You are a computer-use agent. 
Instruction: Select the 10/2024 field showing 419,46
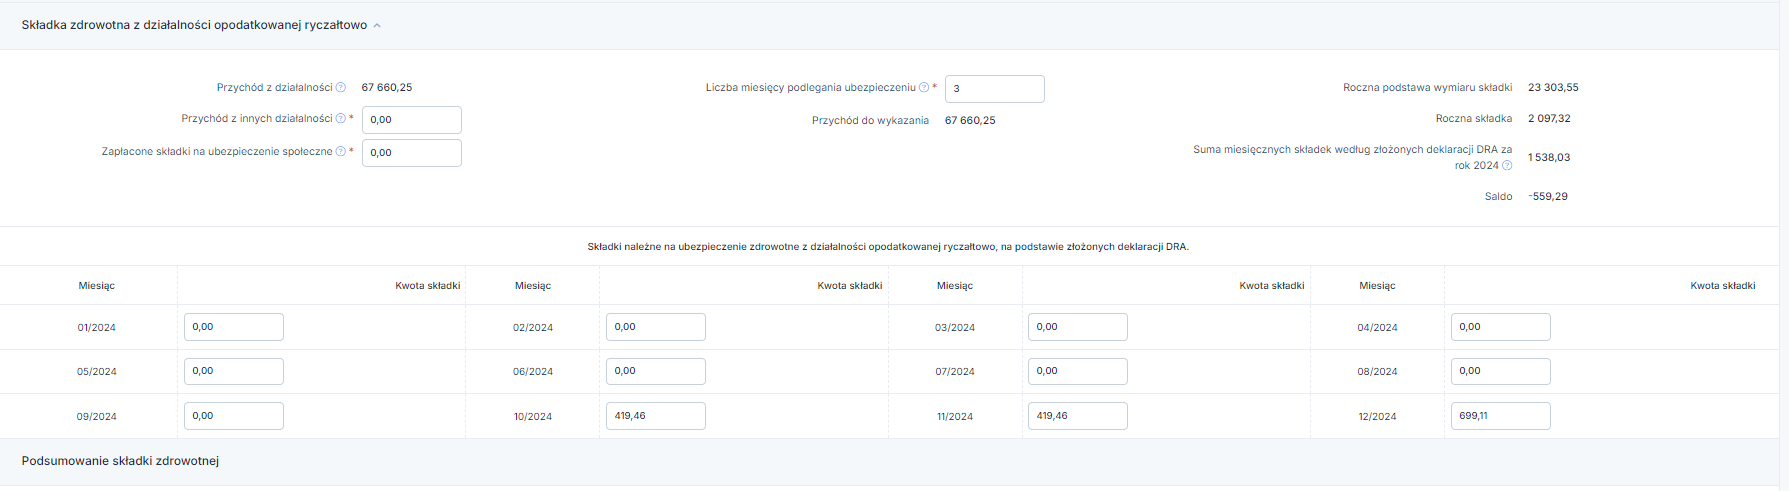click(x=656, y=416)
